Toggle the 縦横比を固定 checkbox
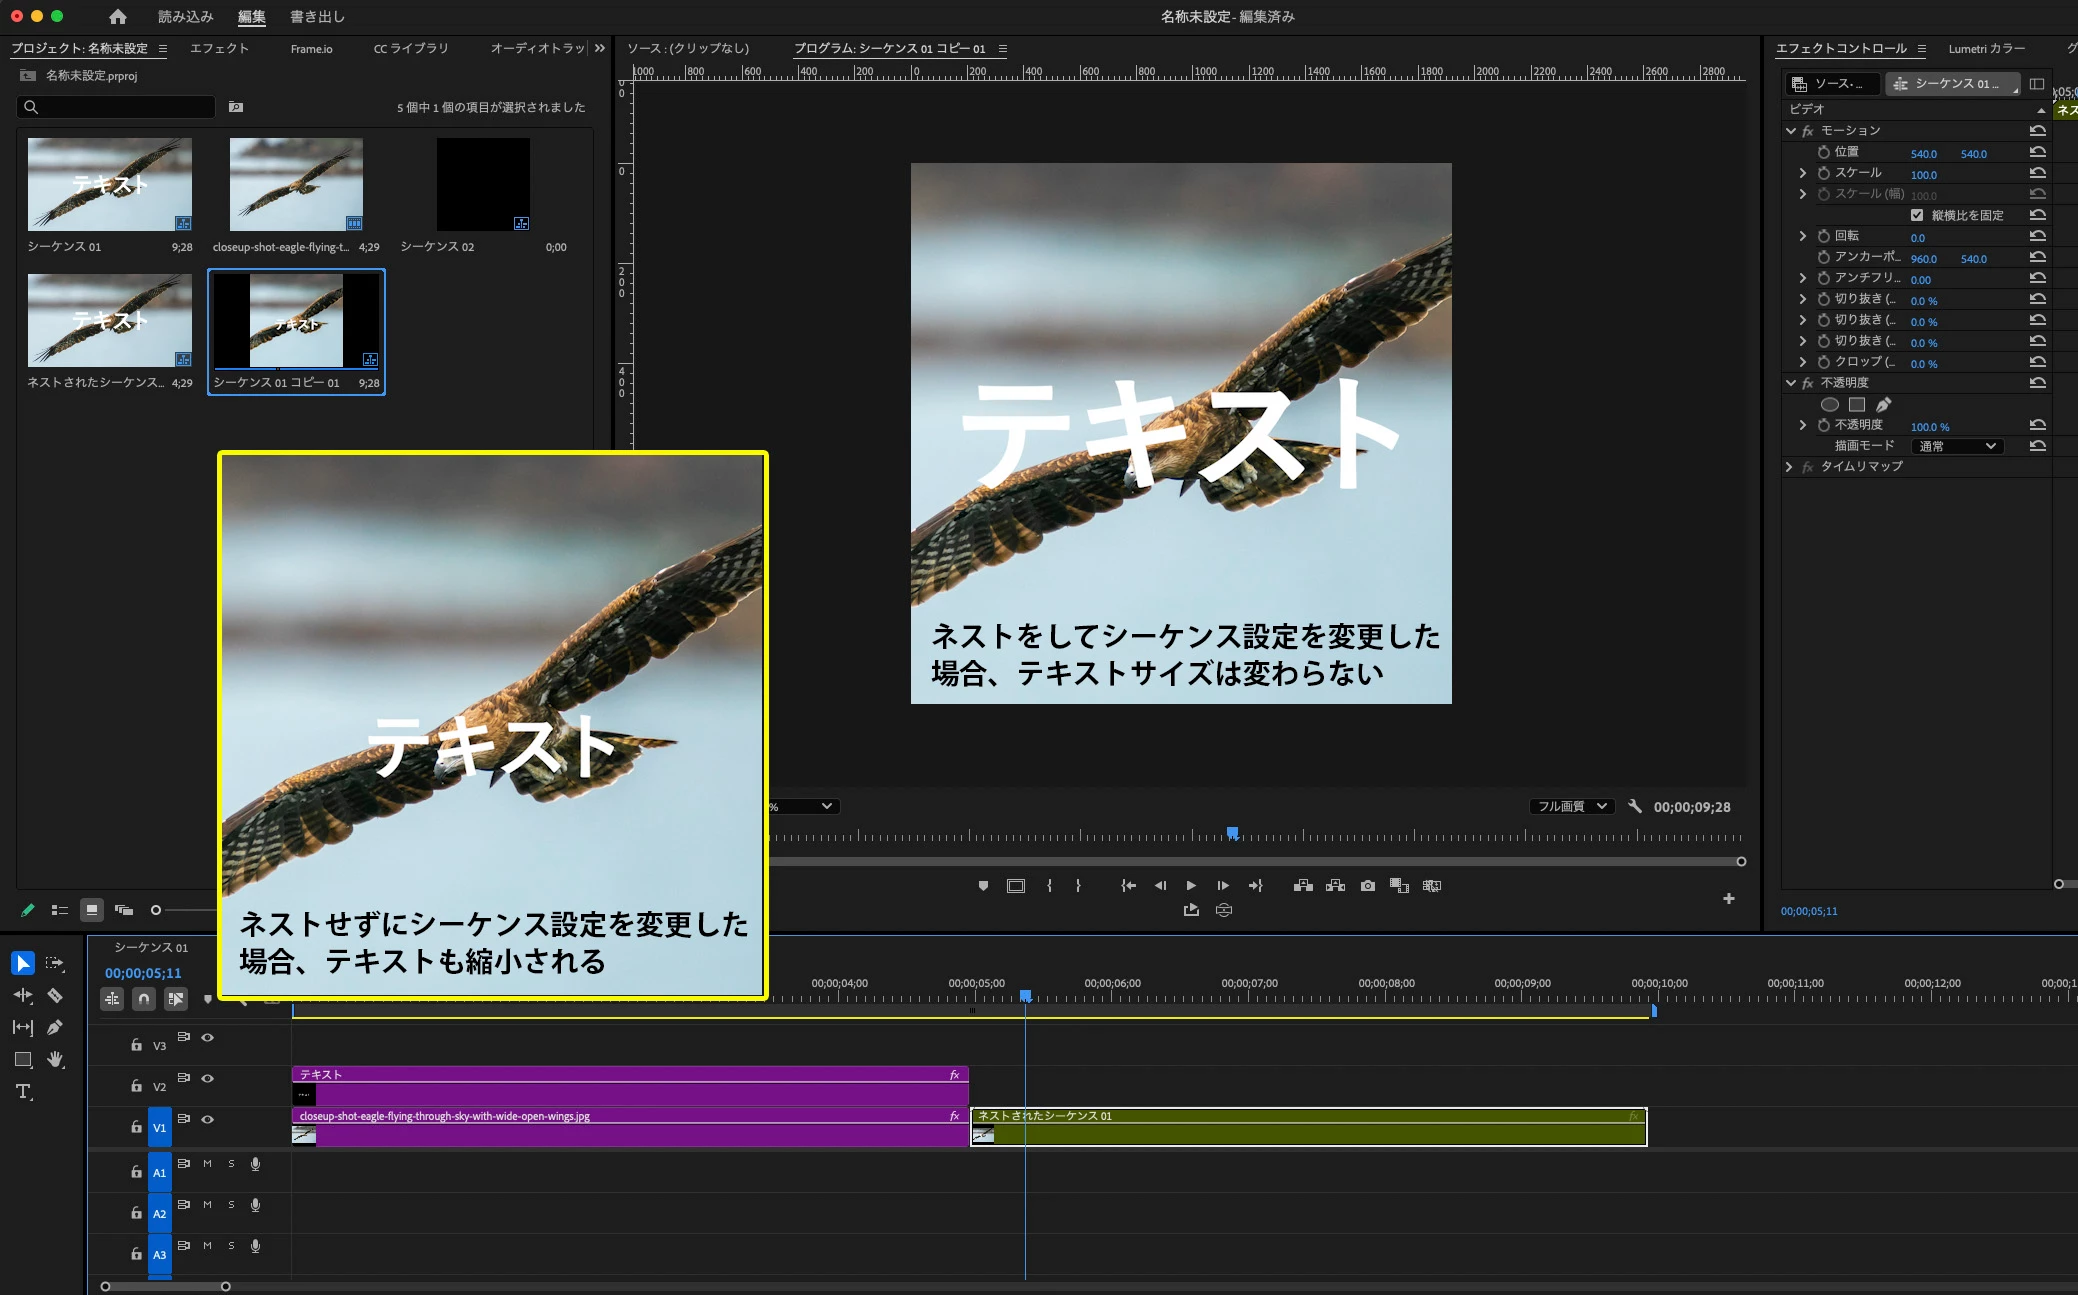 [1916, 215]
